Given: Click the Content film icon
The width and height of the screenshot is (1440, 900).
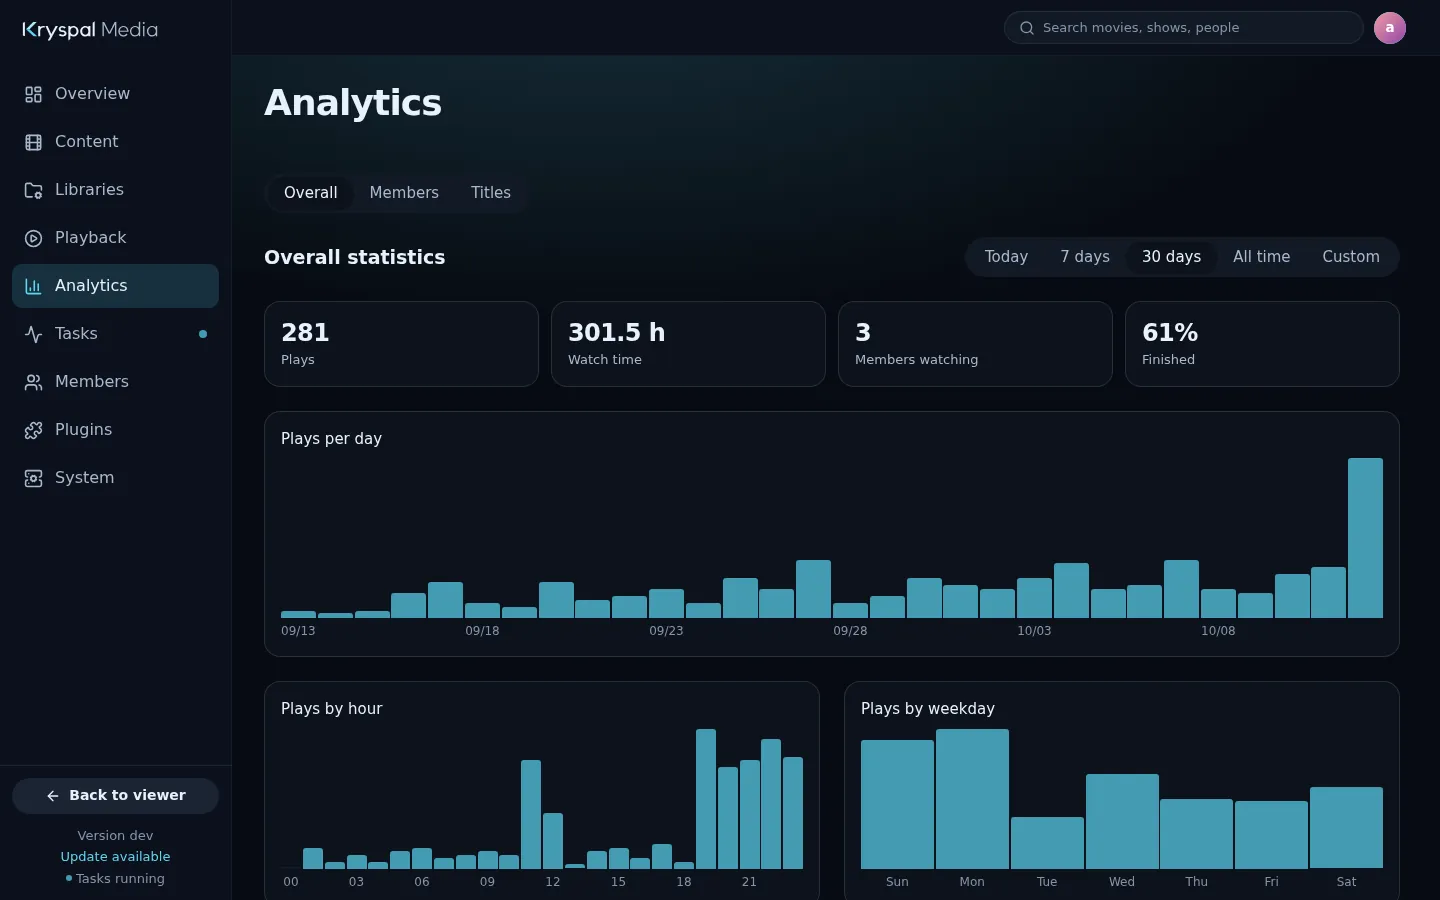Looking at the screenshot, I should tap(33, 142).
